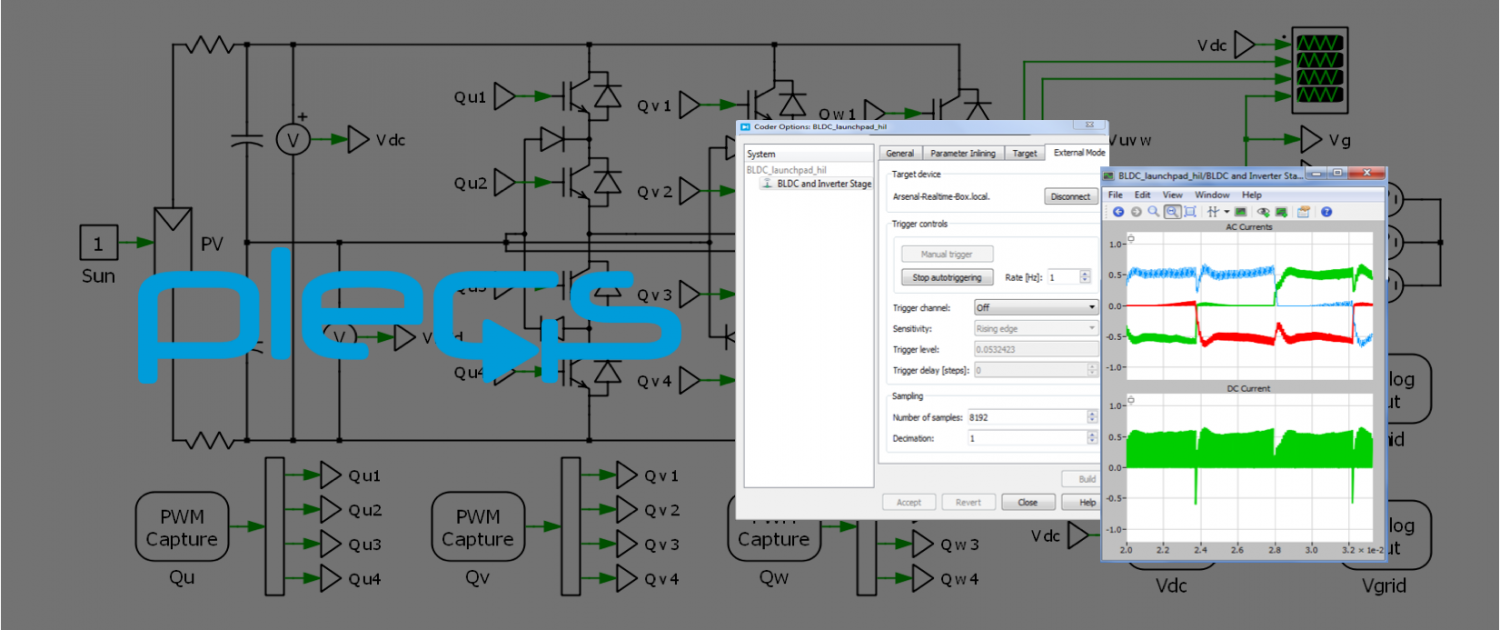This screenshot has width=1500, height=630.
Task: Select the Qu4 output tag after PWM Capture Qu
Action: pos(331,578)
